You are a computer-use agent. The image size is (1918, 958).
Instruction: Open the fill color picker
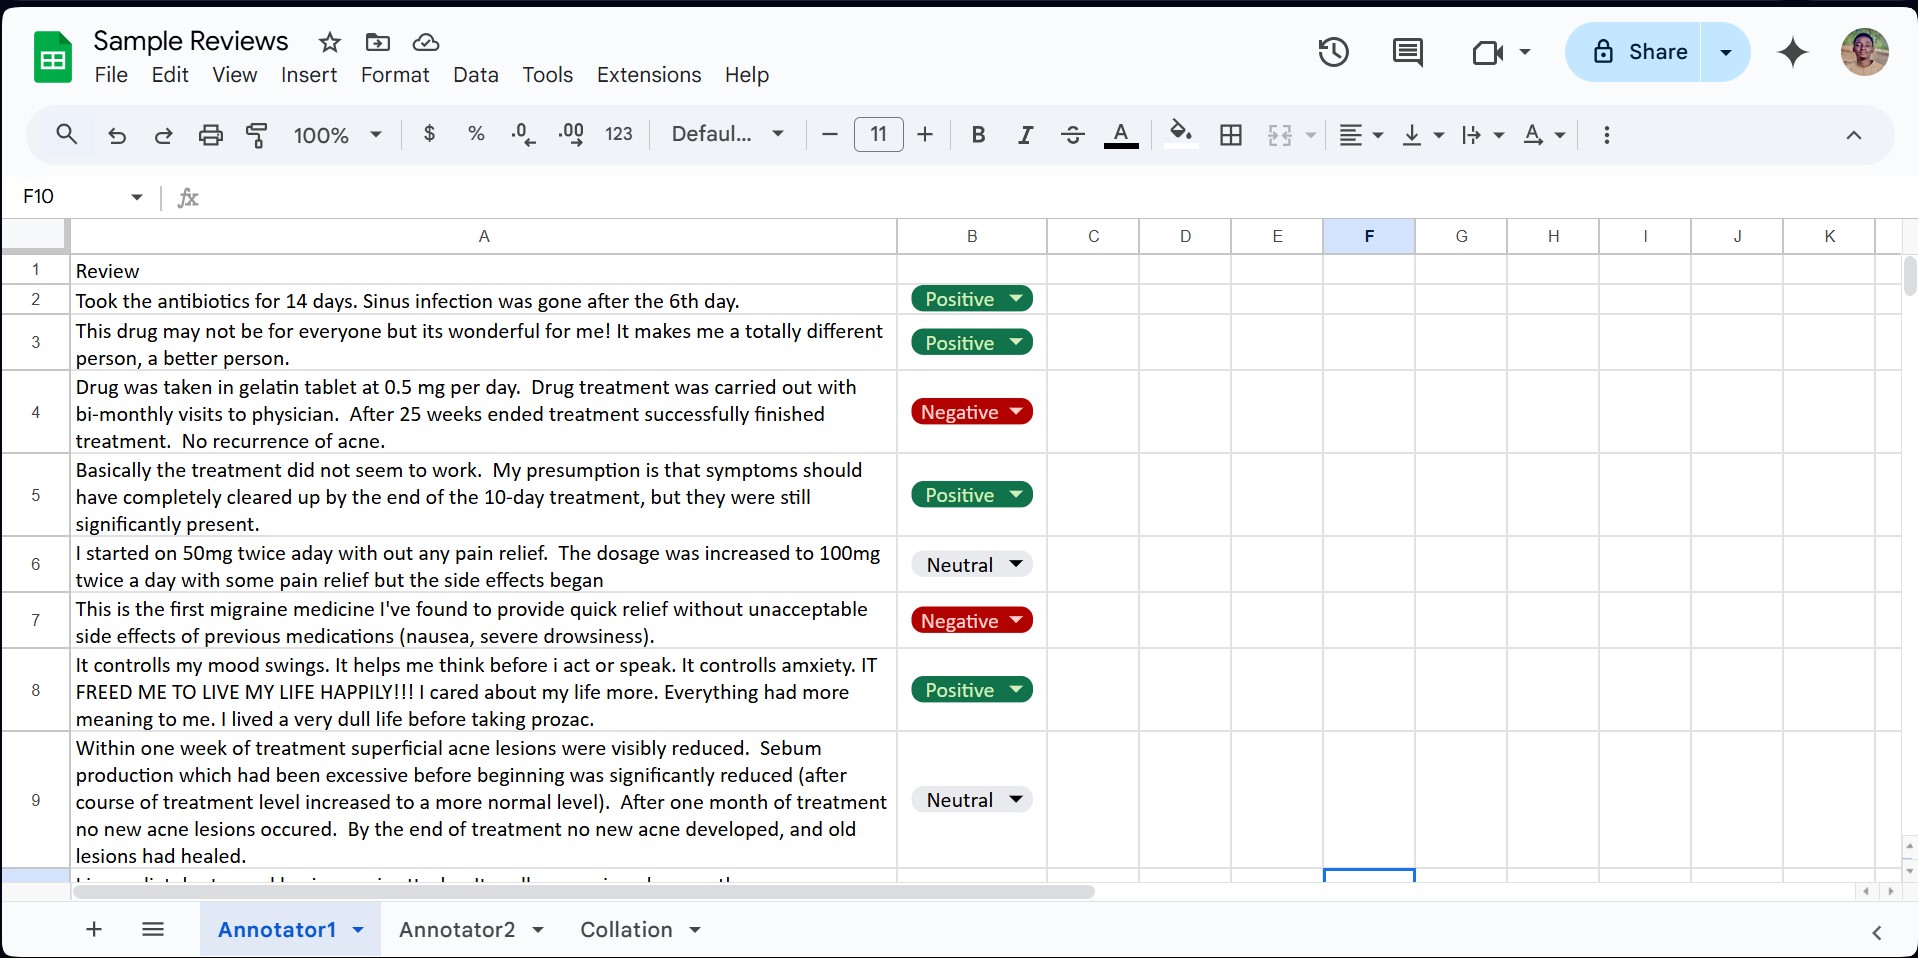1180,135
